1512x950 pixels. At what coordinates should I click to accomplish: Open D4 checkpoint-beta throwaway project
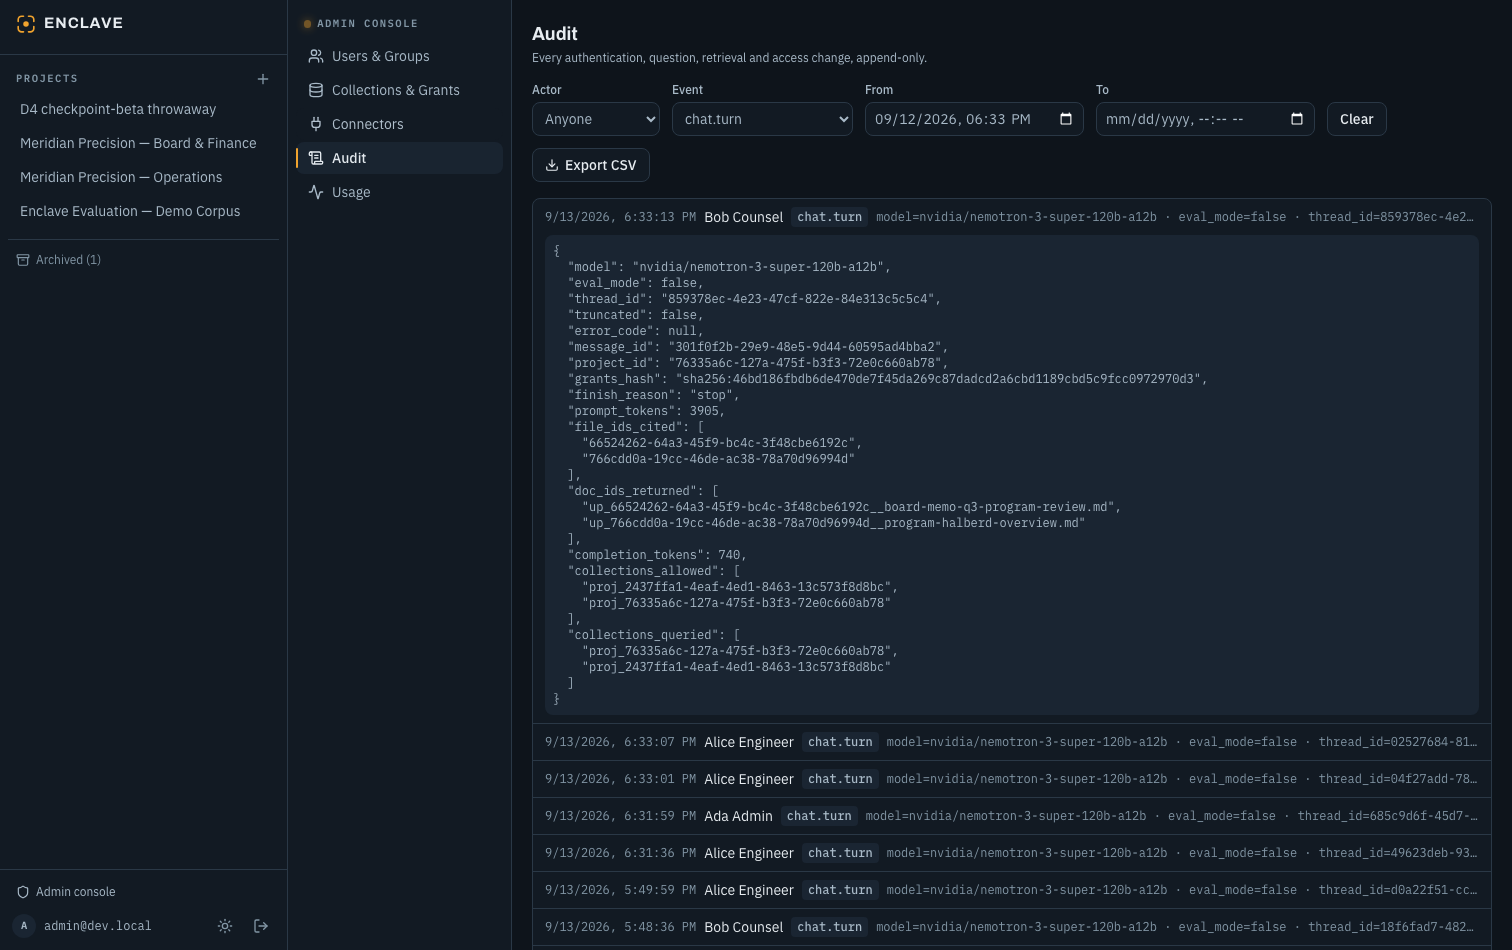pos(143,110)
